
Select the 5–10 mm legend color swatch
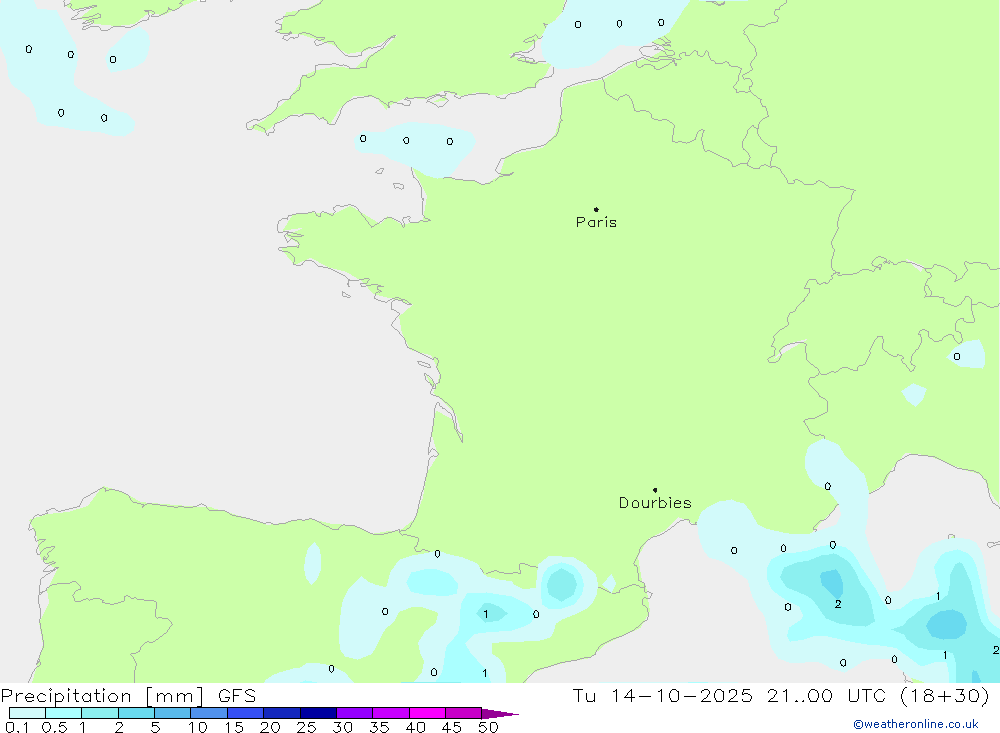tap(173, 713)
